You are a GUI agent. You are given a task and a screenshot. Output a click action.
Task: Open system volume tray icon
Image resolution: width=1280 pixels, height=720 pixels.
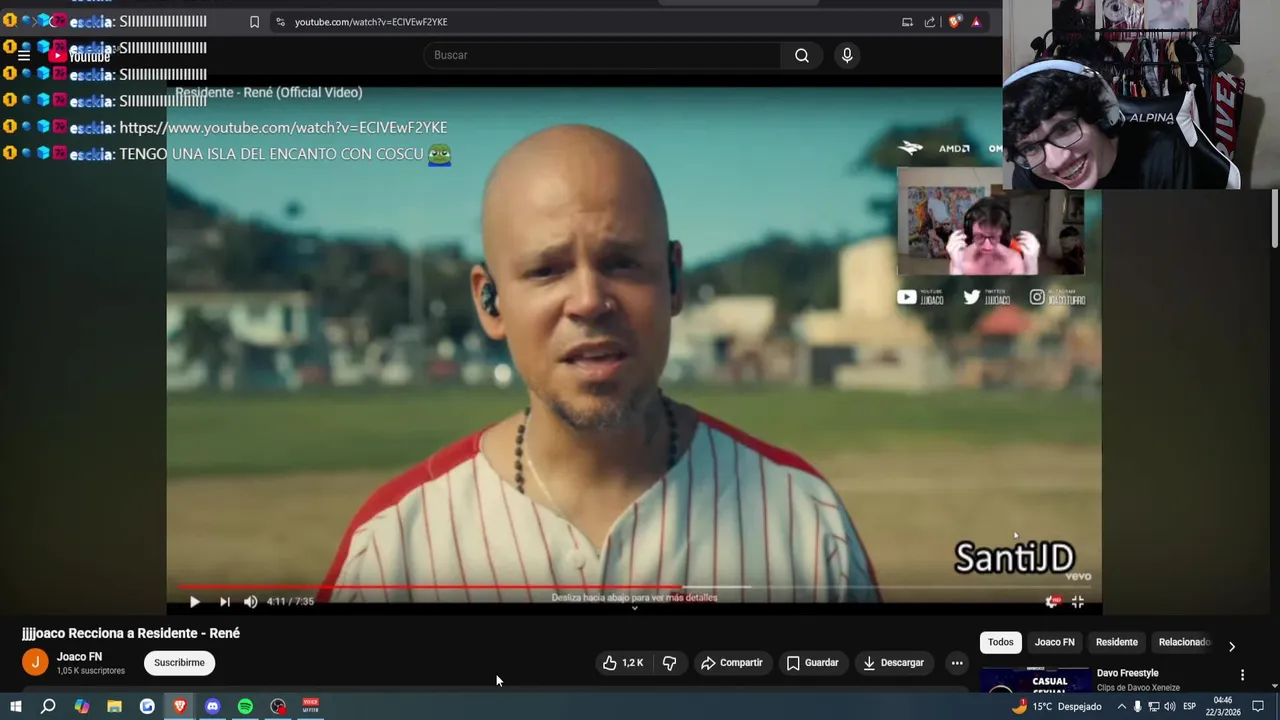click(1169, 706)
